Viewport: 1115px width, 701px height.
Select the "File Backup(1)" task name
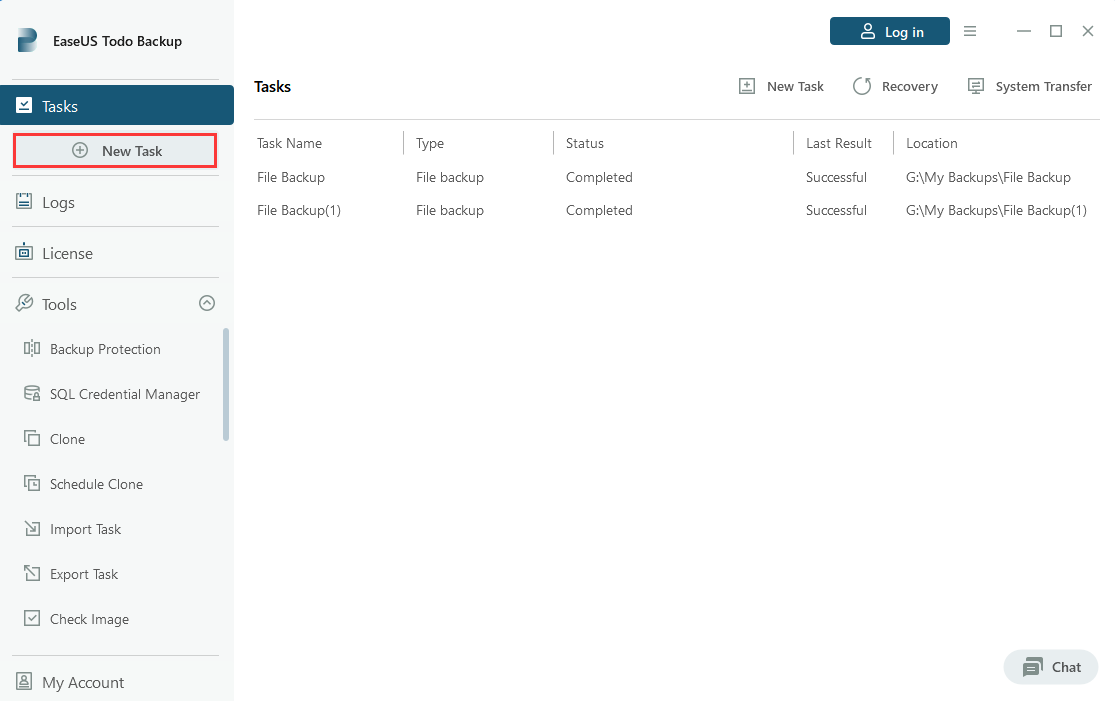[299, 210]
